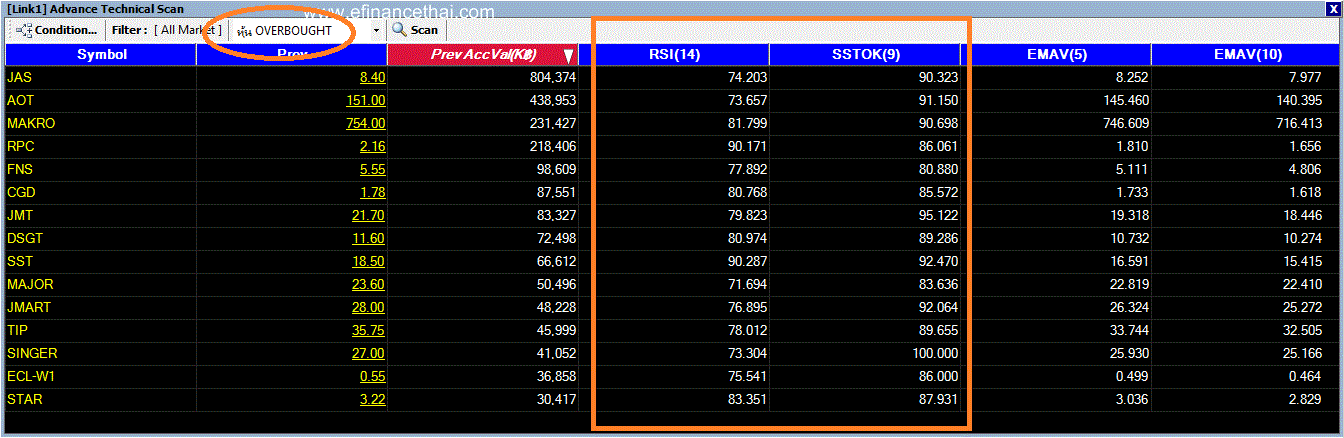The width and height of the screenshot is (1344, 438).
Task: Open JMART previous price 28.00 link
Action: pyautogui.click(x=368, y=307)
